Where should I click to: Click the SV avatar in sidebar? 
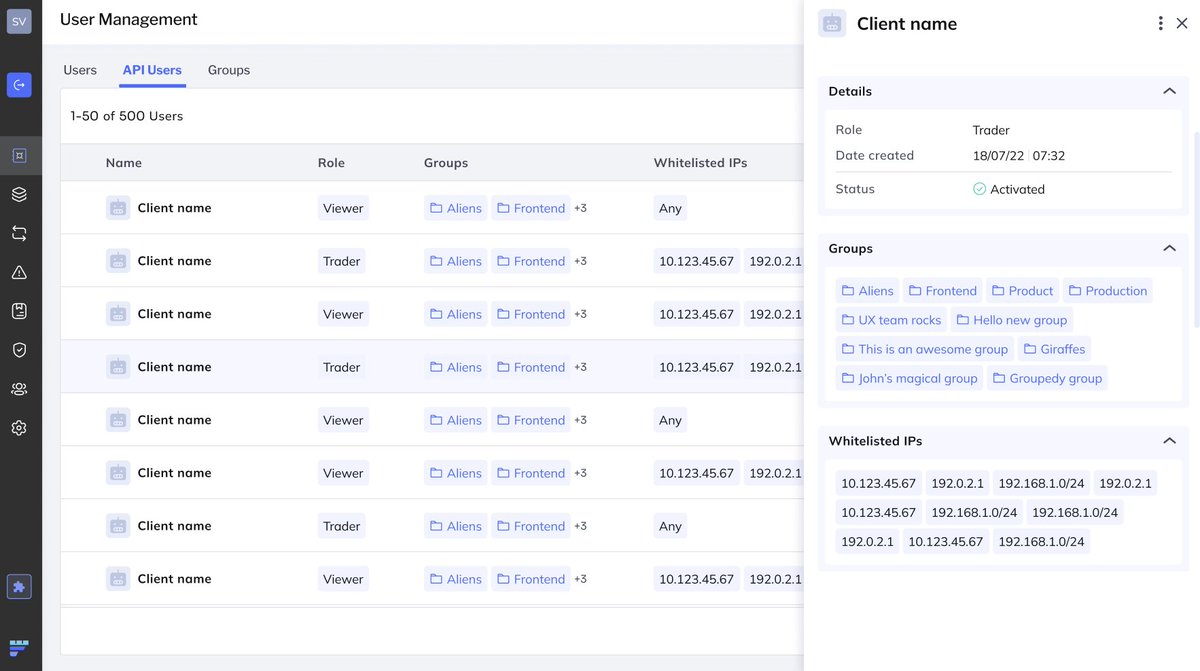[x=19, y=21]
